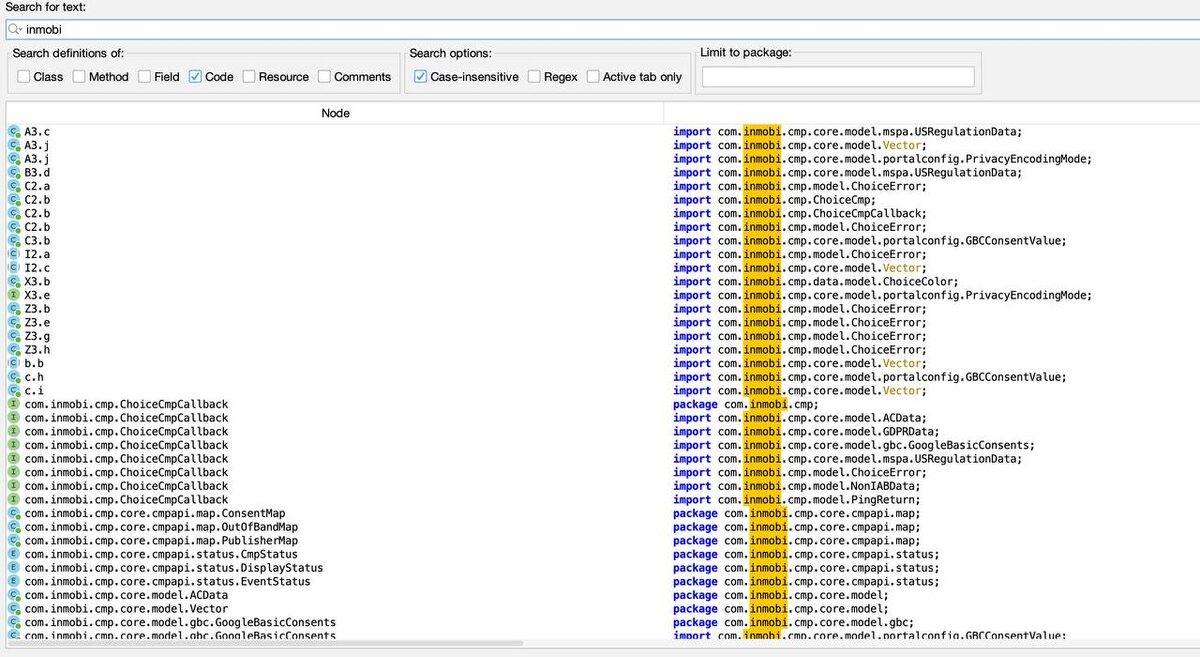The height and width of the screenshot is (657, 1200).
Task: Focus the Search for text field
Action: [x=603, y=30]
